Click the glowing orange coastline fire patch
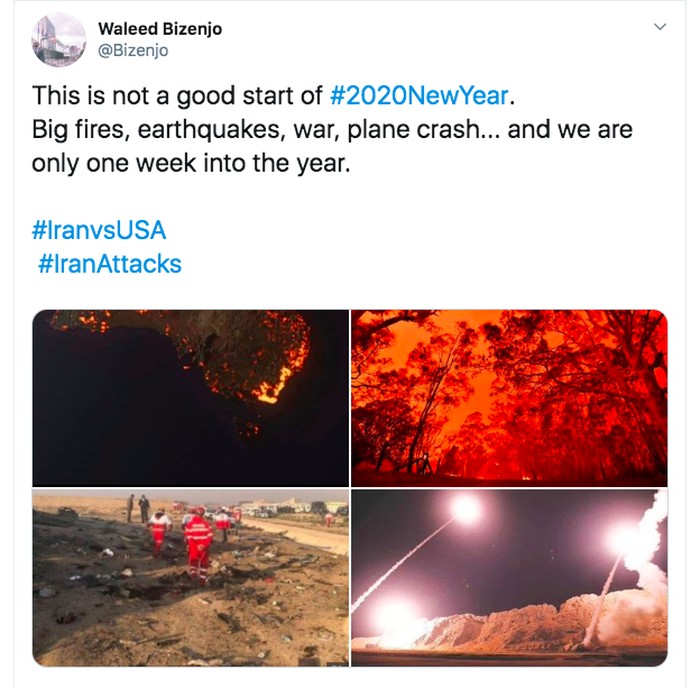 coord(270,385)
